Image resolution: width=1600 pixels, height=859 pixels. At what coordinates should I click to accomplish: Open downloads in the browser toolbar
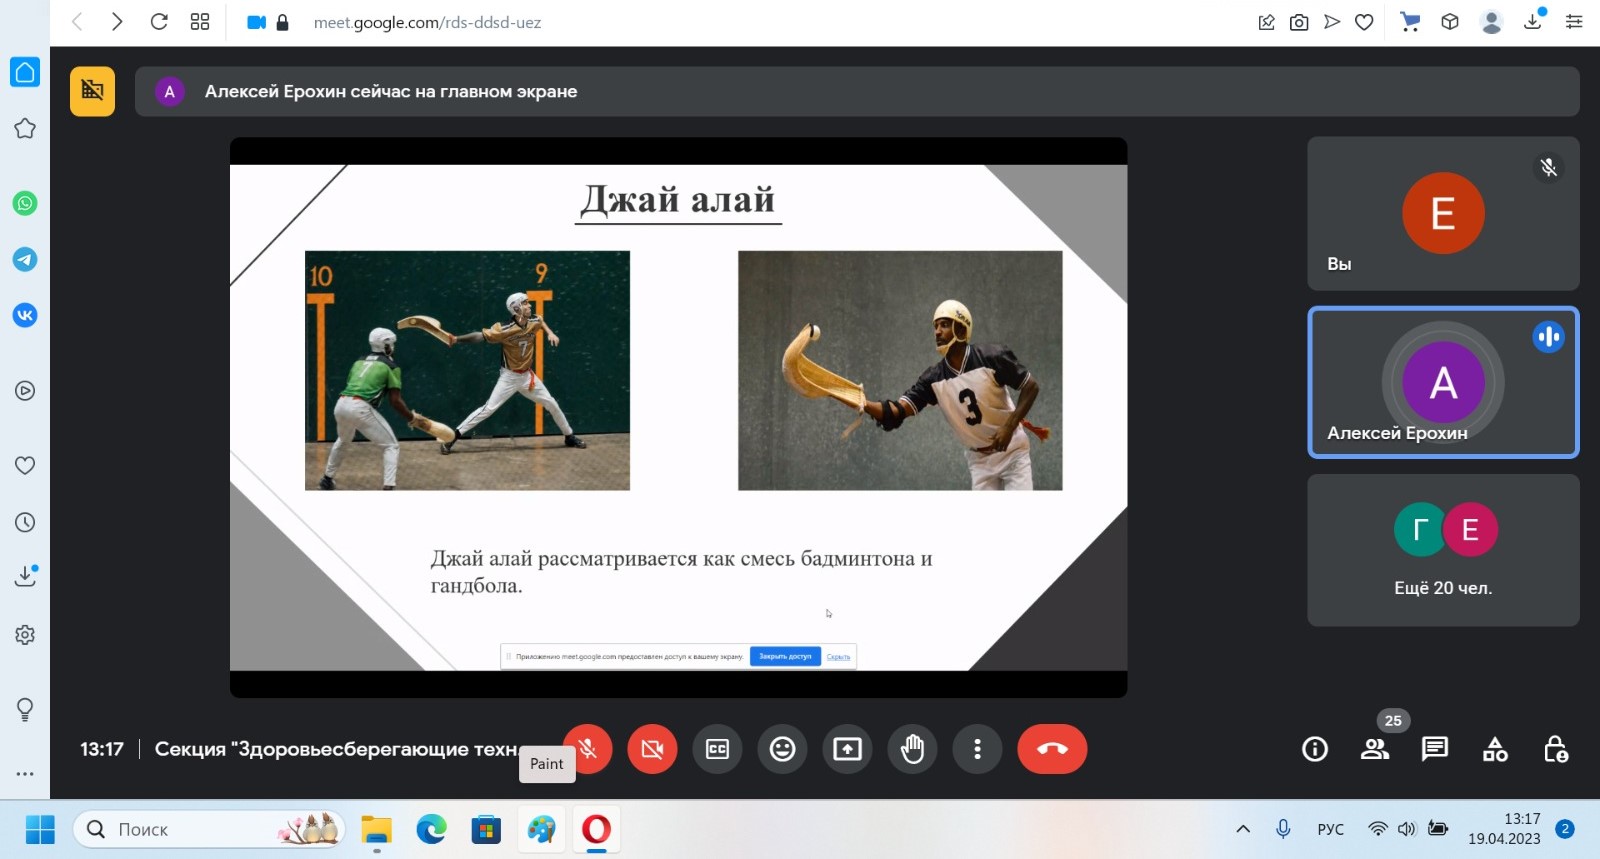coord(1533,21)
